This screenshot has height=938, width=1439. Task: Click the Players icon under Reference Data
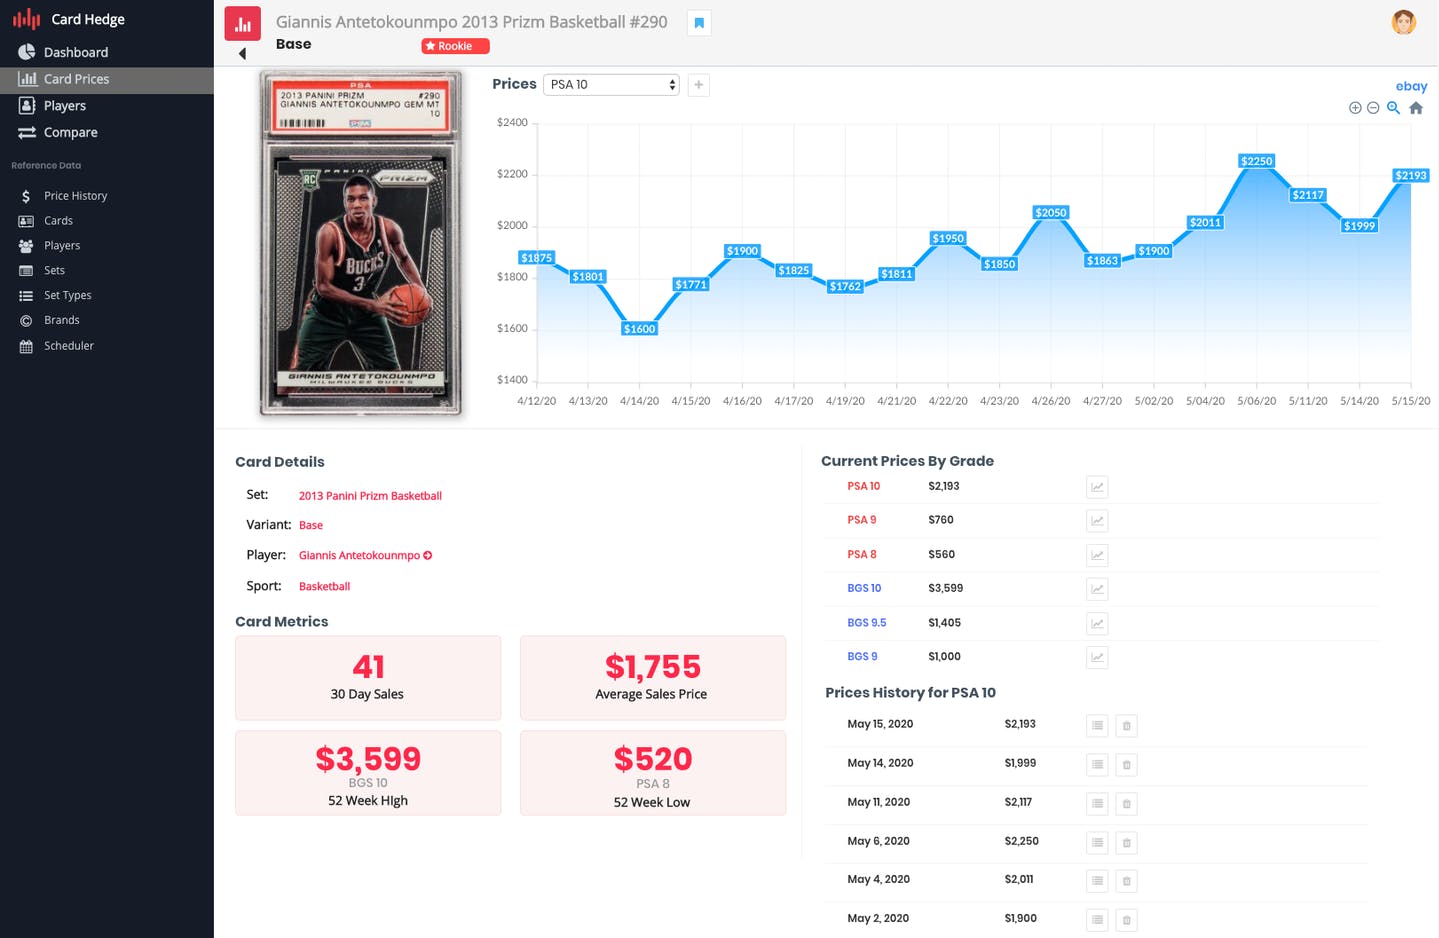[26, 246]
